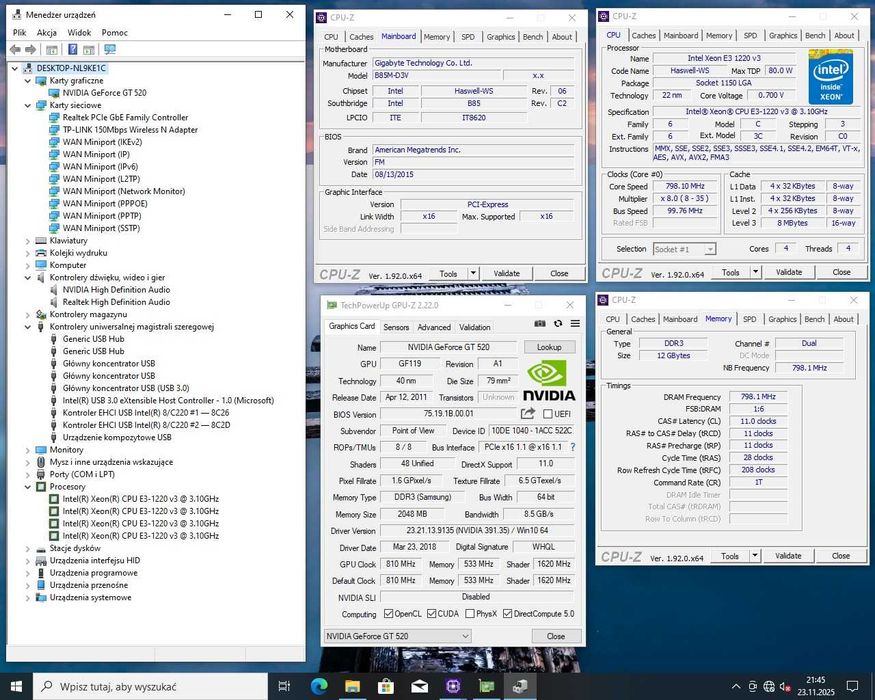Click the GPU-Z screenshot camera icon

[540, 324]
